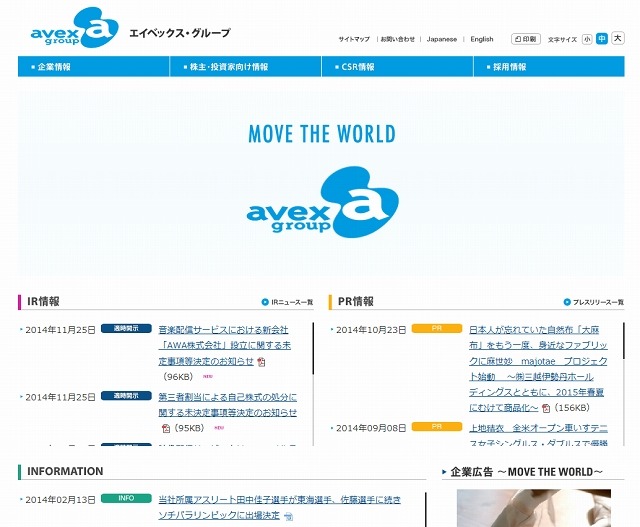Switch language to Japanese
The width and height of the screenshot is (640, 527).
[442, 39]
